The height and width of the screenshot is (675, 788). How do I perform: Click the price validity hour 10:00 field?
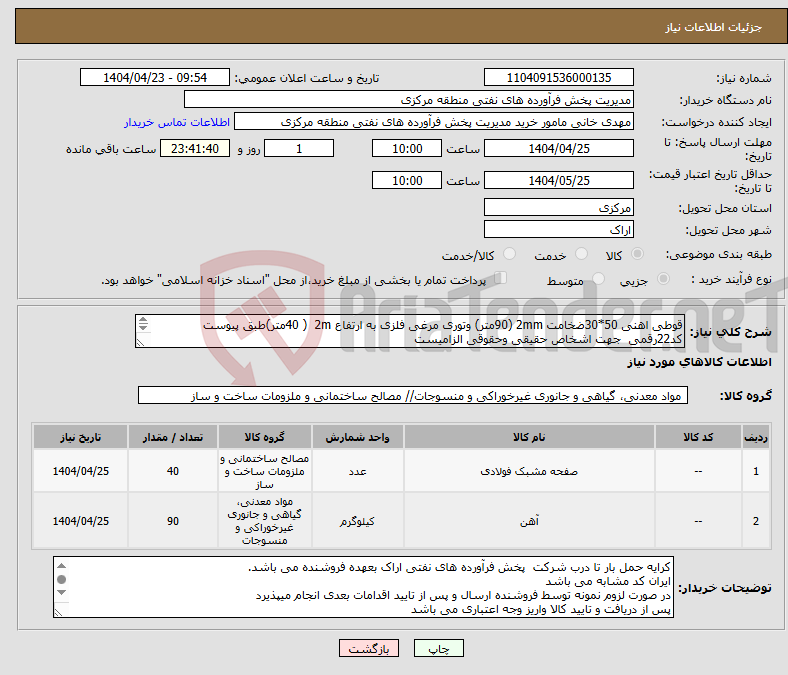407,180
